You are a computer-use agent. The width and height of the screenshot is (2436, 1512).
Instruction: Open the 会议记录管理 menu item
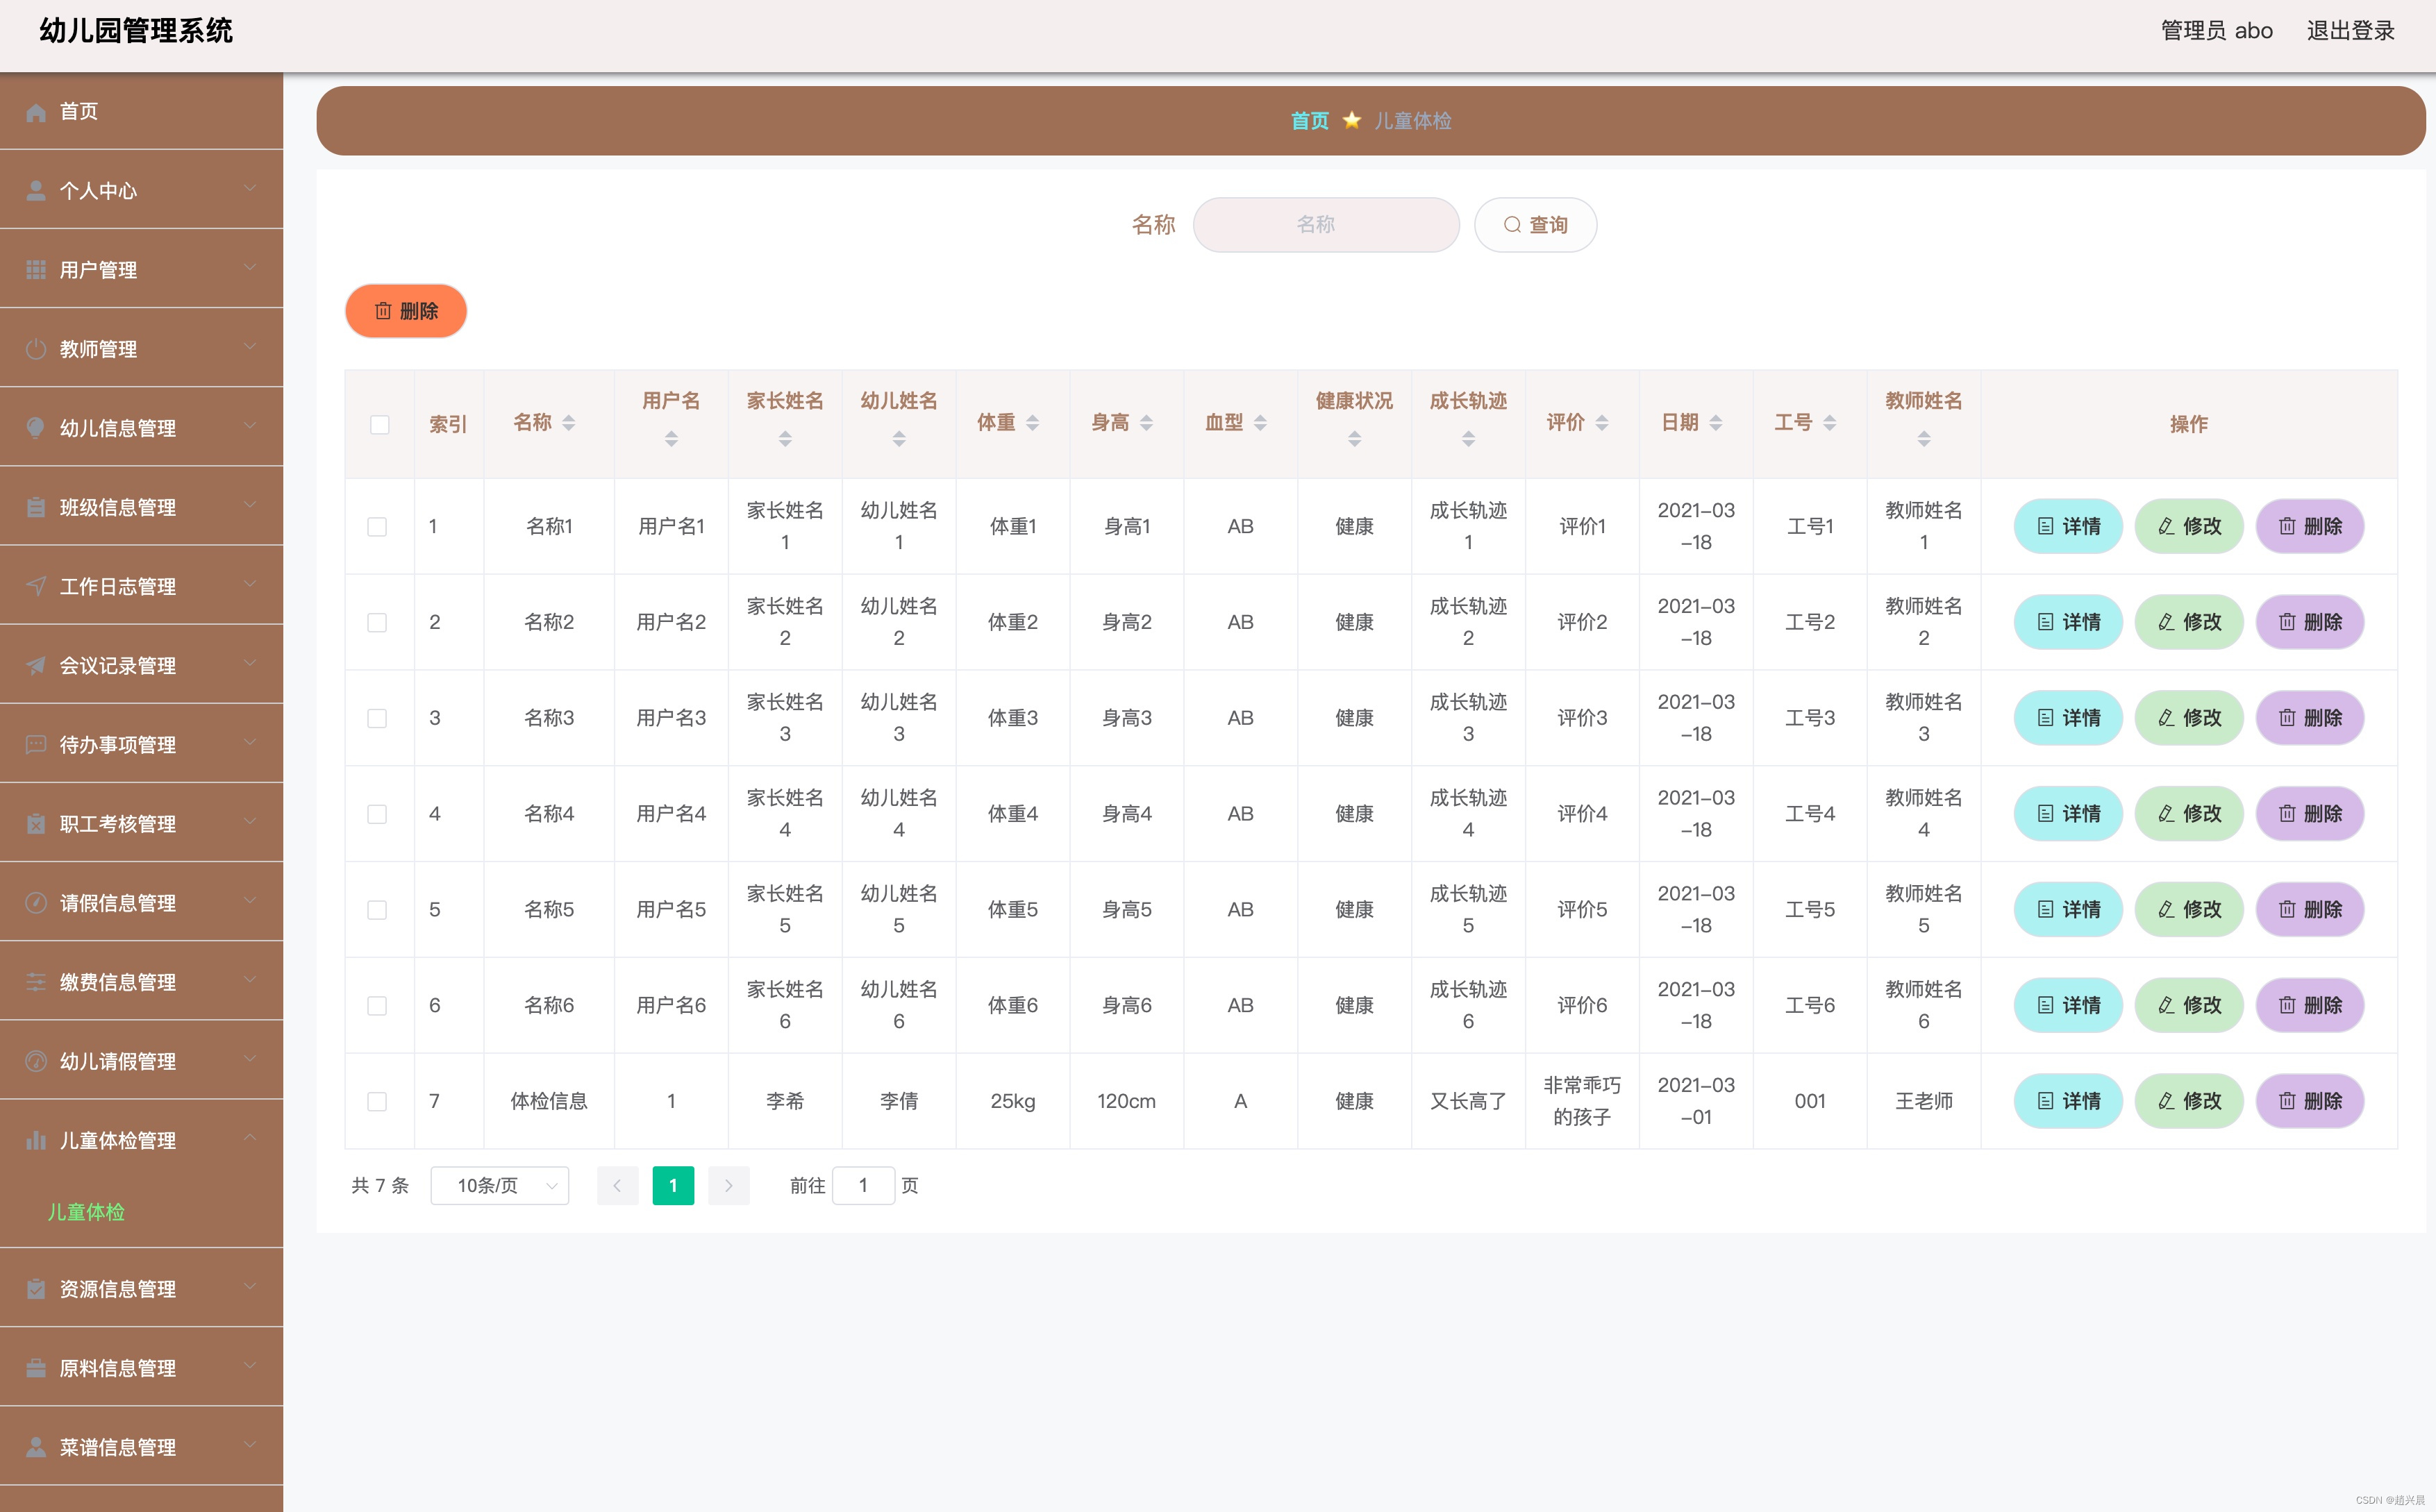(141, 665)
